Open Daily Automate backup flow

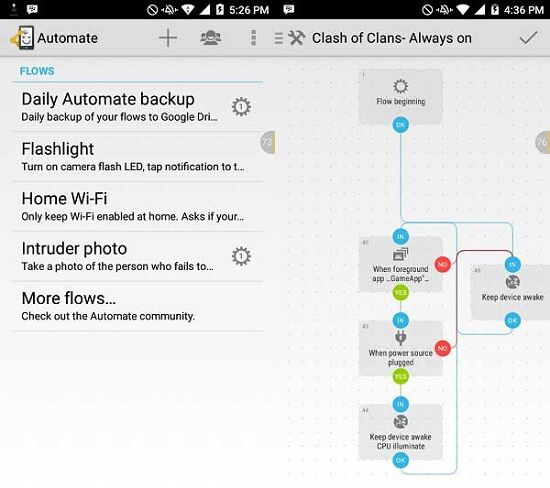[x=138, y=107]
